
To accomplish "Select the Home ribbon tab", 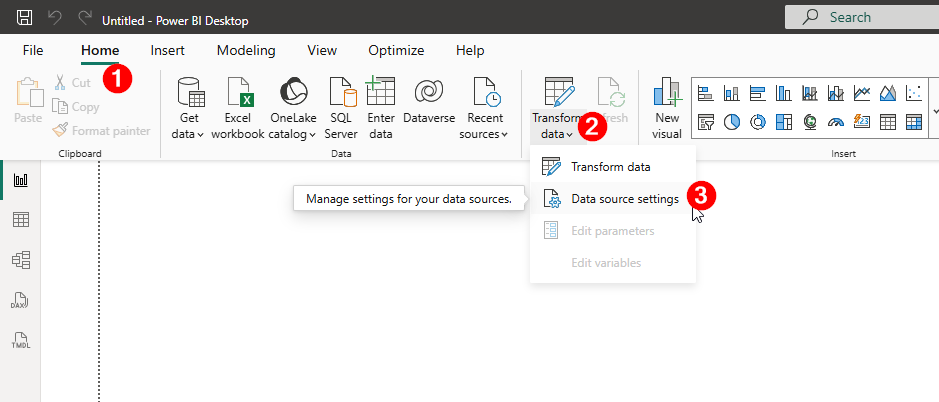I will [100, 50].
